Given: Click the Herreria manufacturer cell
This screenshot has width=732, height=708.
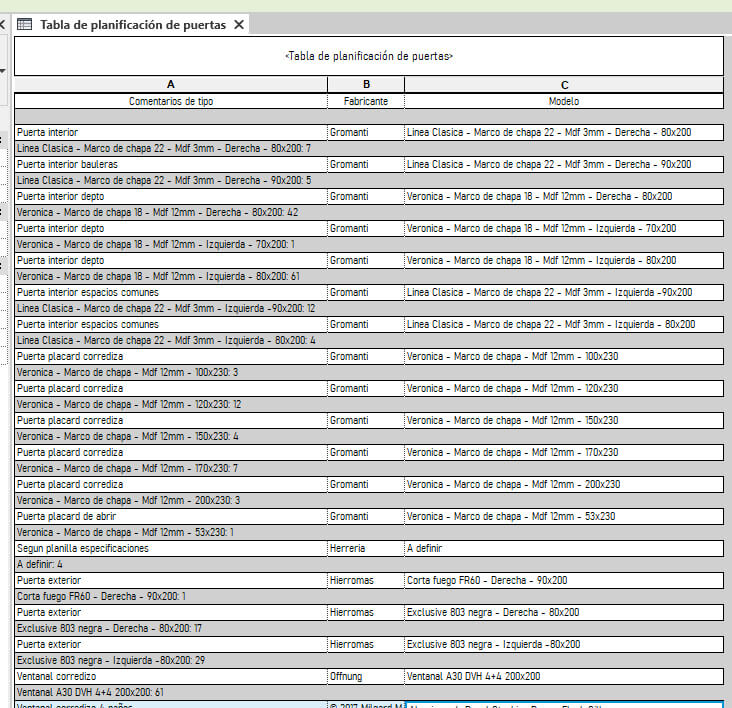Looking at the screenshot, I should click(366, 548).
